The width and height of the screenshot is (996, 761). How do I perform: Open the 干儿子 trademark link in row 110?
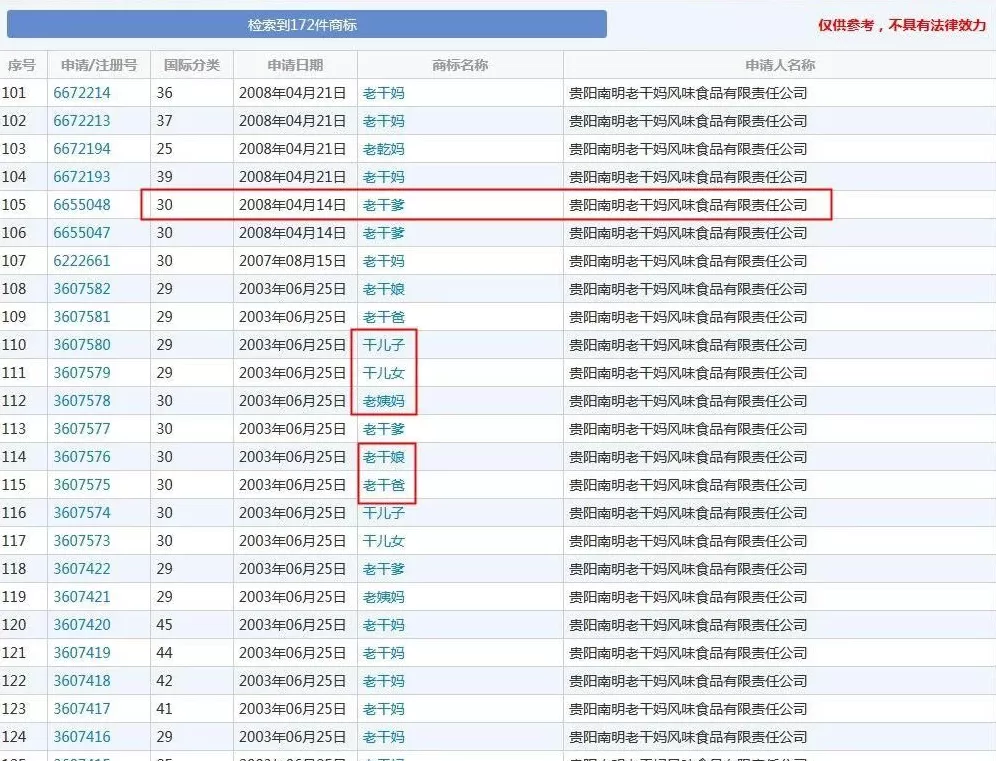pyautogui.click(x=384, y=344)
